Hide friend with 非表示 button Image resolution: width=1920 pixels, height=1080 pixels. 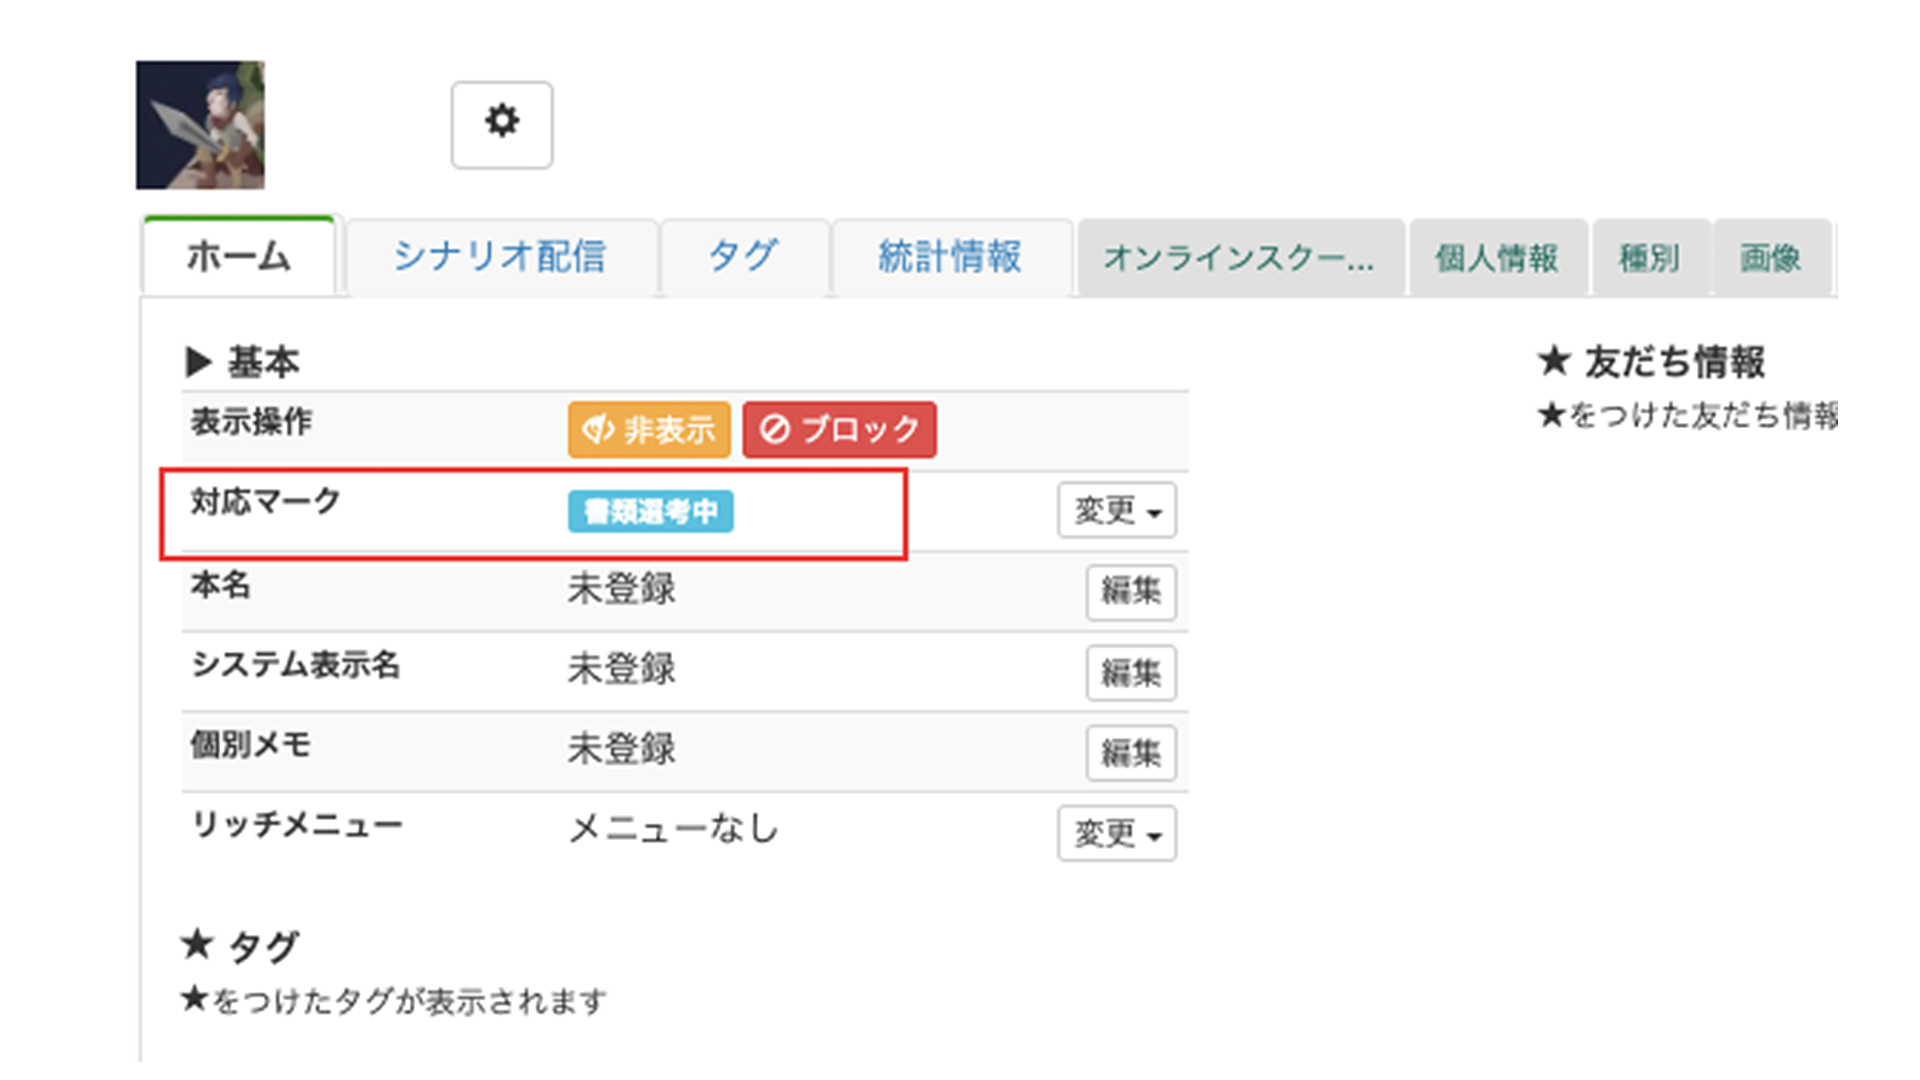click(649, 430)
